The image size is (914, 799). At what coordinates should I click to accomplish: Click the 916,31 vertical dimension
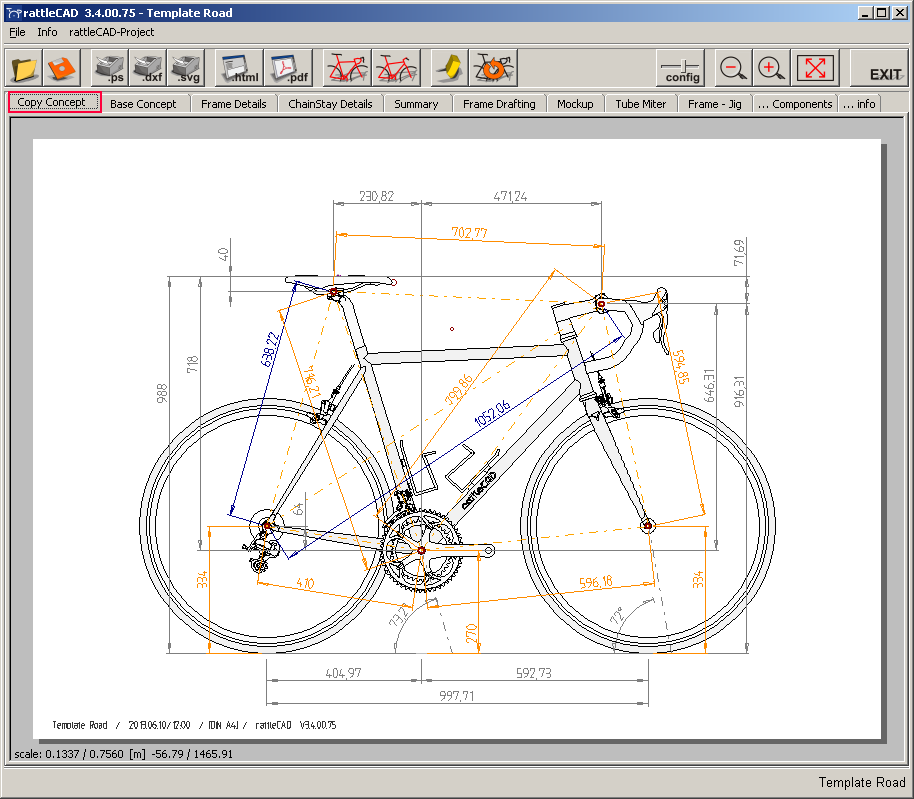739,392
